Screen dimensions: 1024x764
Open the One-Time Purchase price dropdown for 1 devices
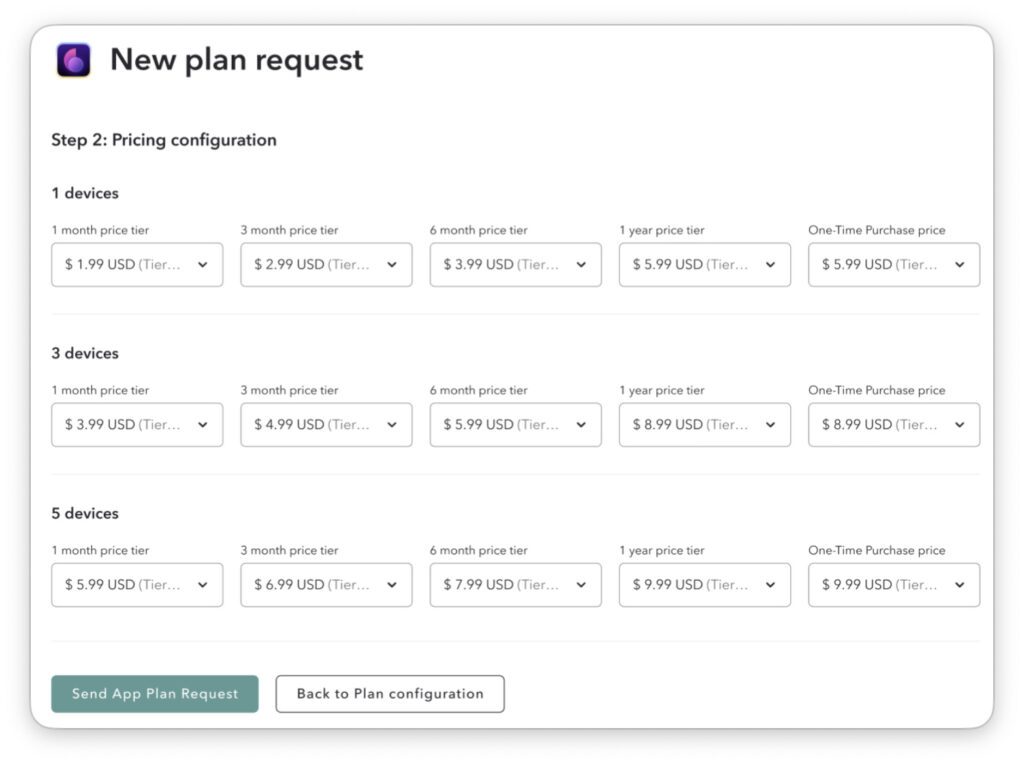(x=893, y=264)
